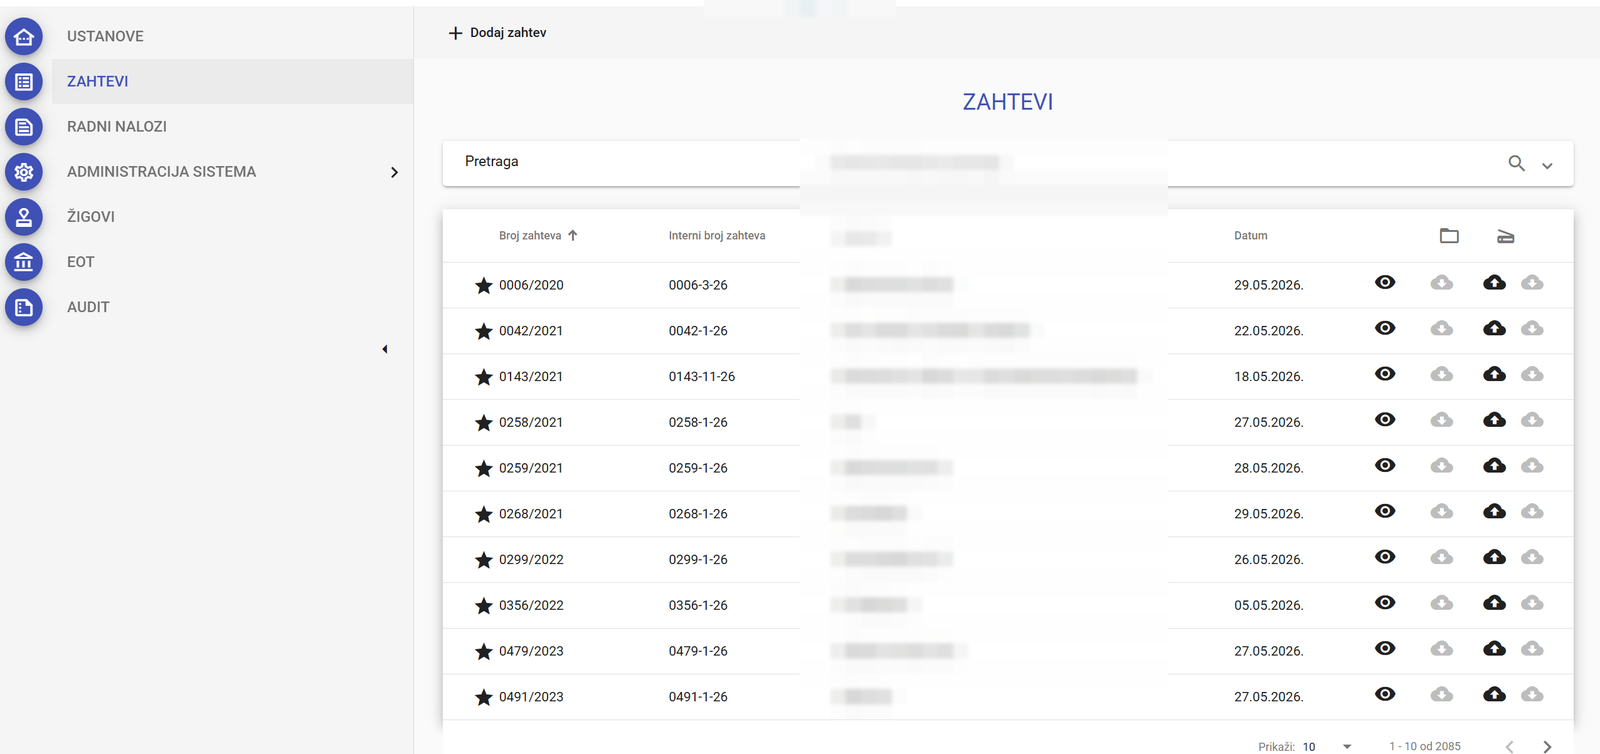The width and height of the screenshot is (1600, 754).
Task: Click the Zahtevi list icon in sidebar
Action: point(24,82)
